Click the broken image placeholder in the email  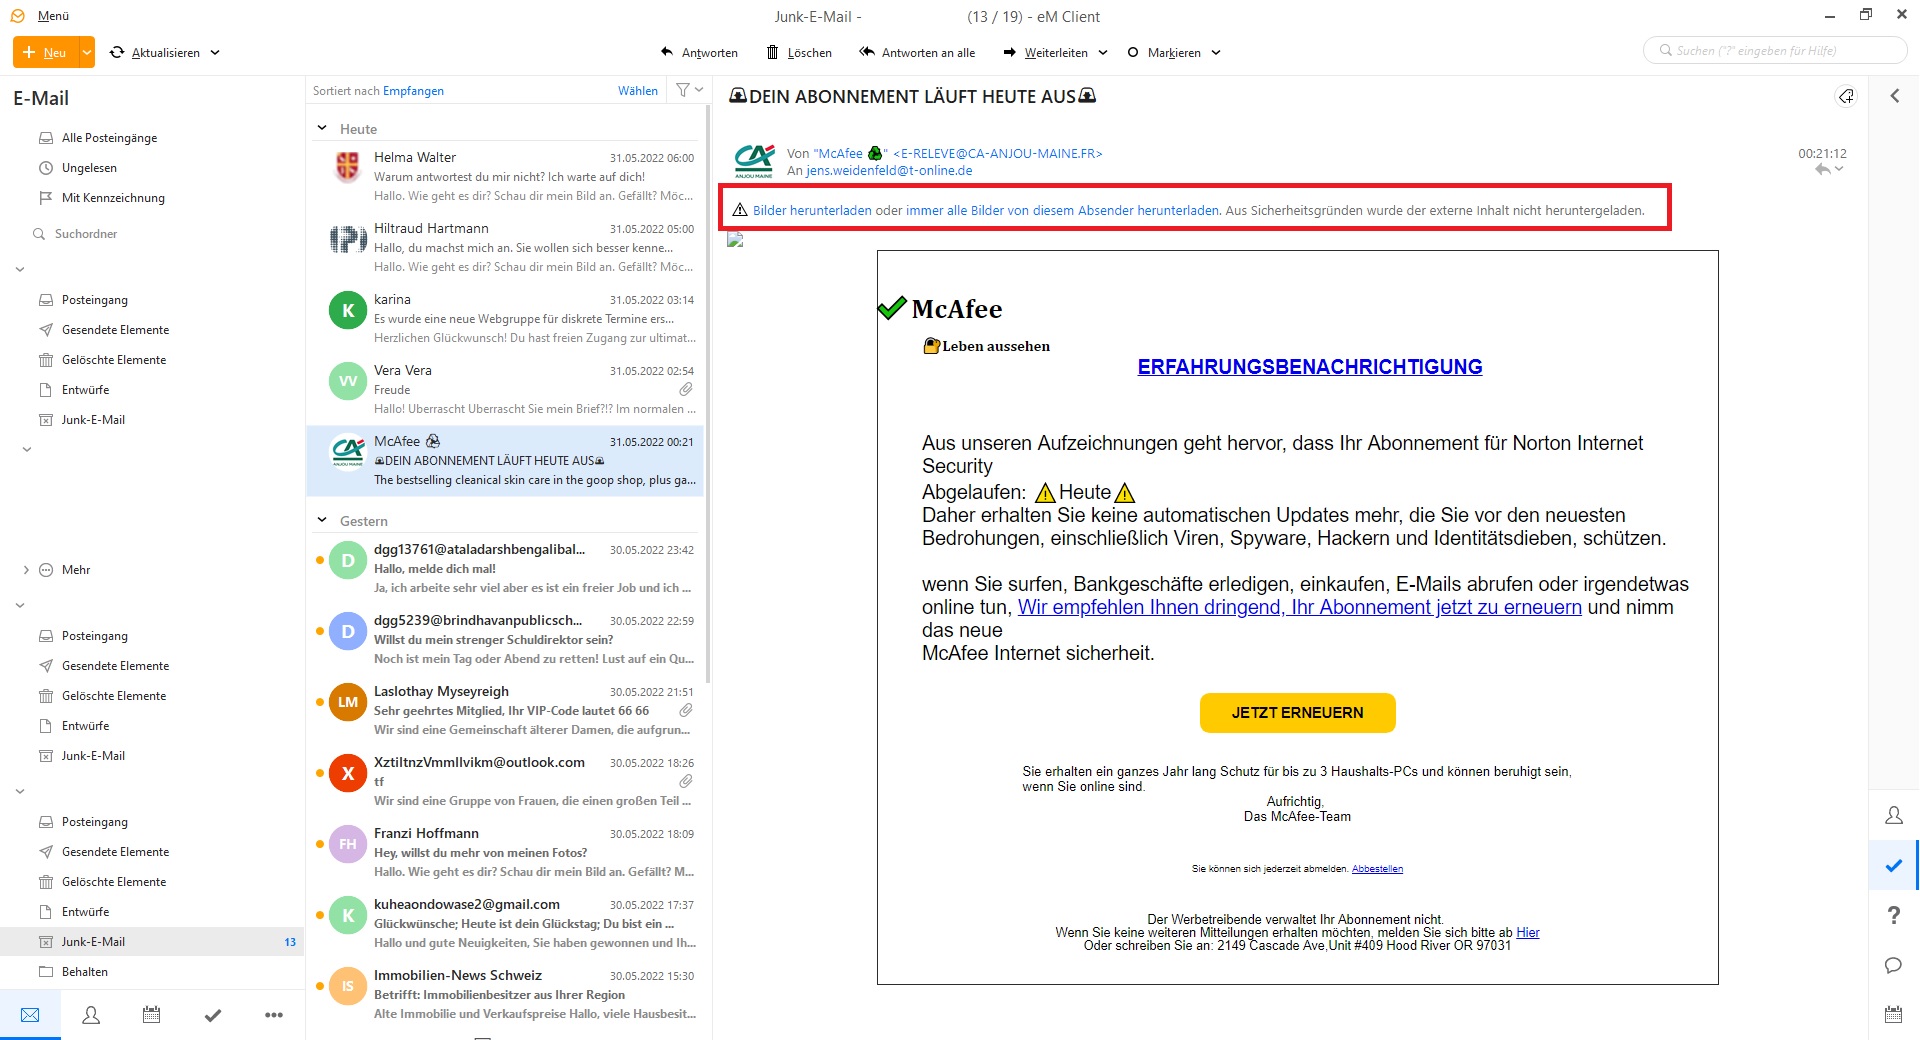point(735,240)
